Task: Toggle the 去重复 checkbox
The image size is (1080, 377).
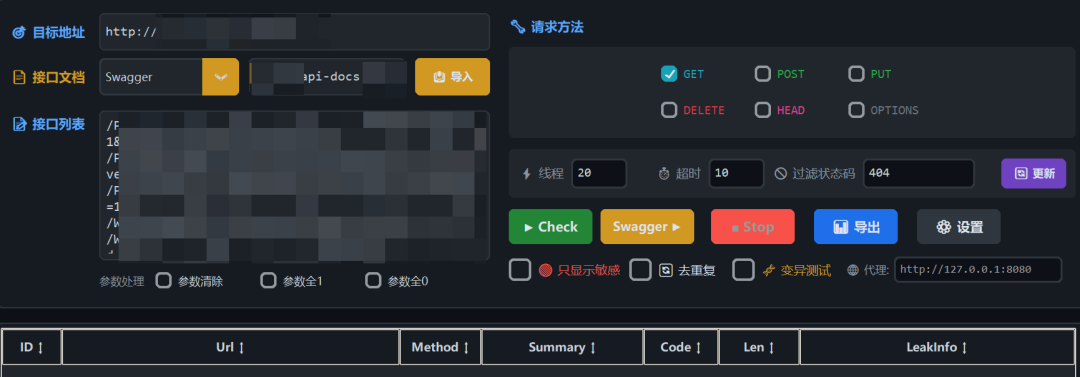Action: pyautogui.click(x=641, y=269)
